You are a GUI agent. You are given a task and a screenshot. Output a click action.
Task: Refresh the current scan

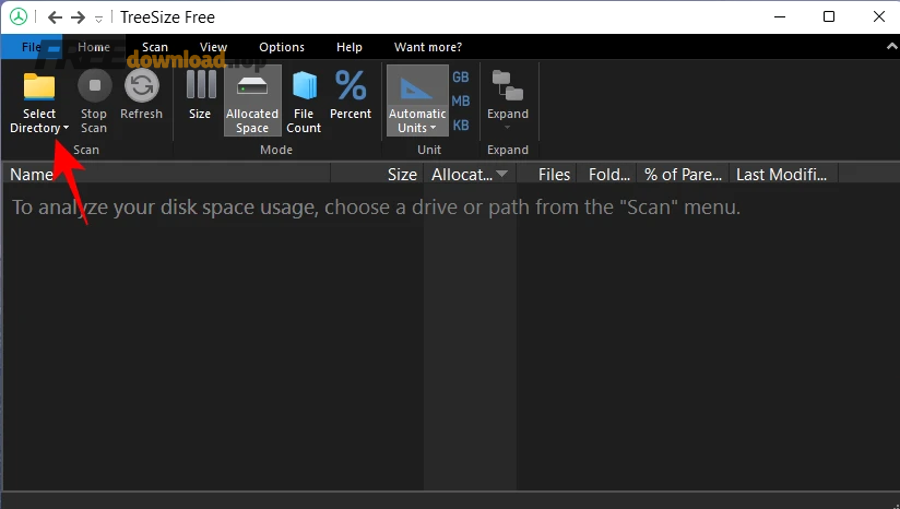point(142,95)
